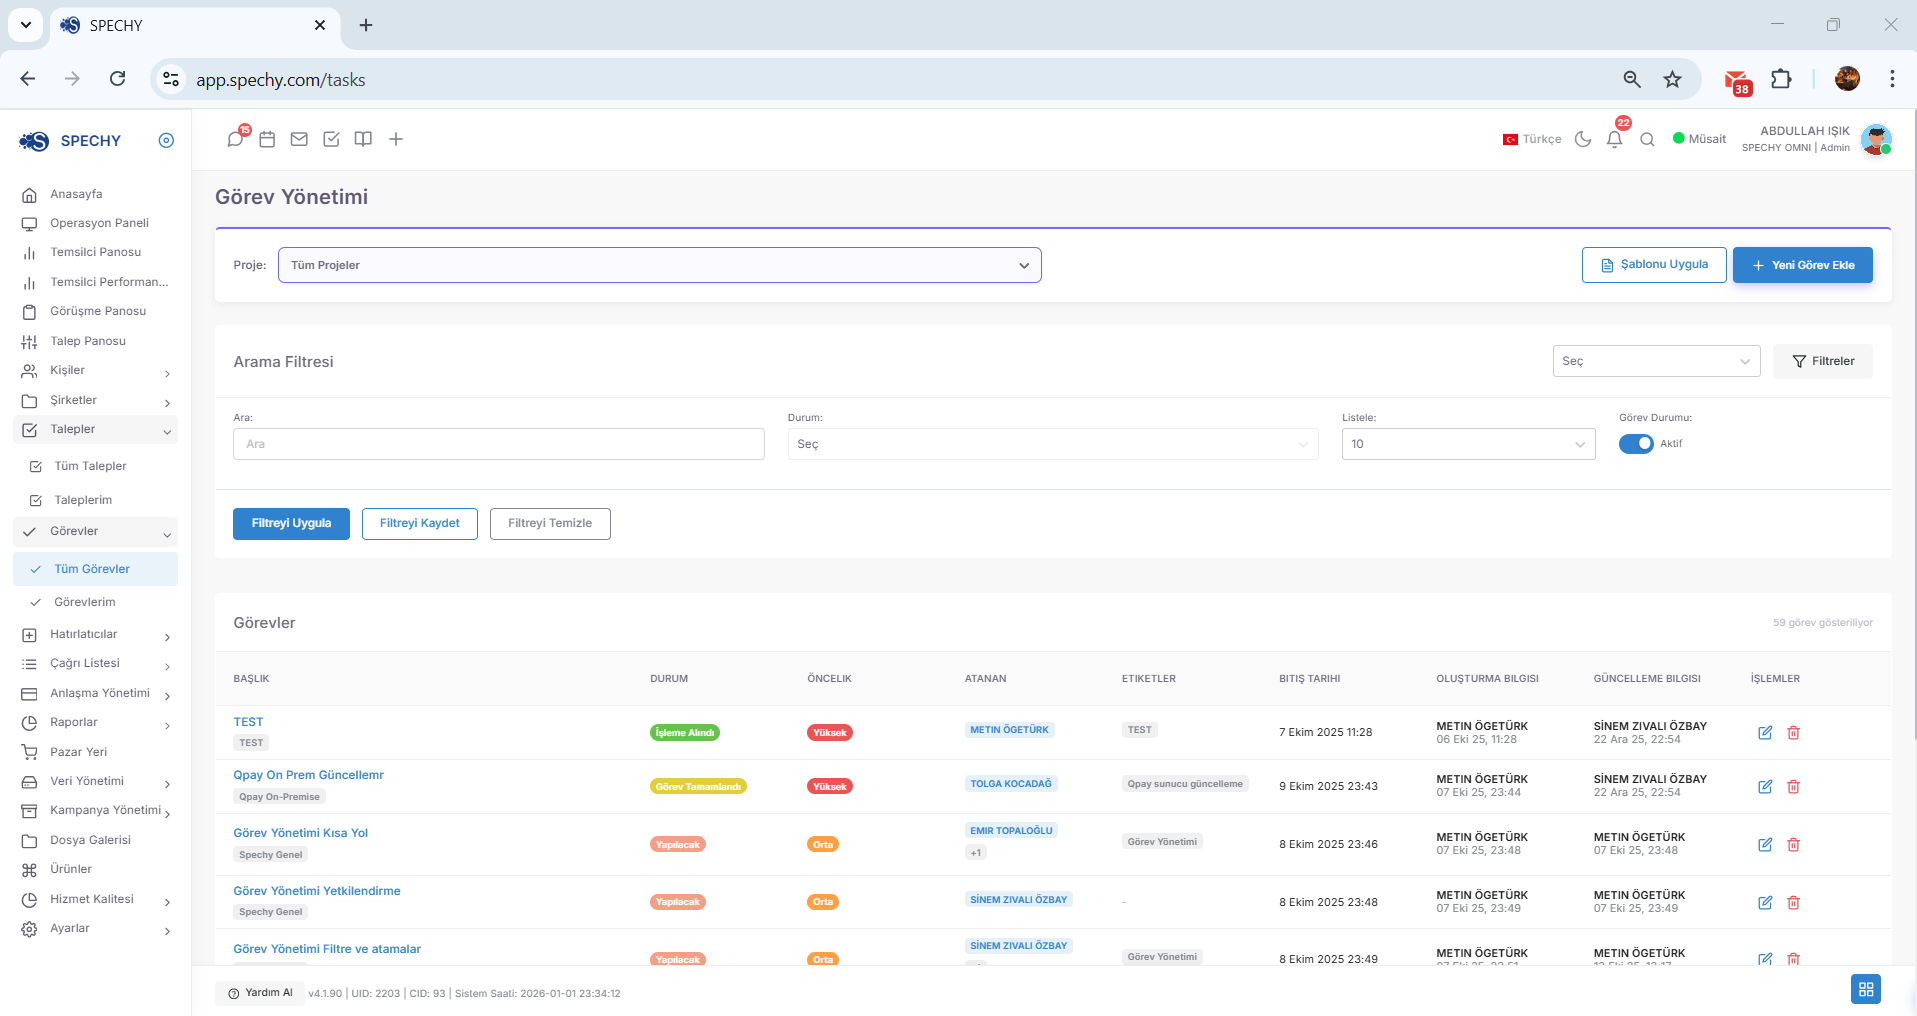Click Filtreyi Uygula button
Viewport: 1917px width, 1016px height.
291,524
